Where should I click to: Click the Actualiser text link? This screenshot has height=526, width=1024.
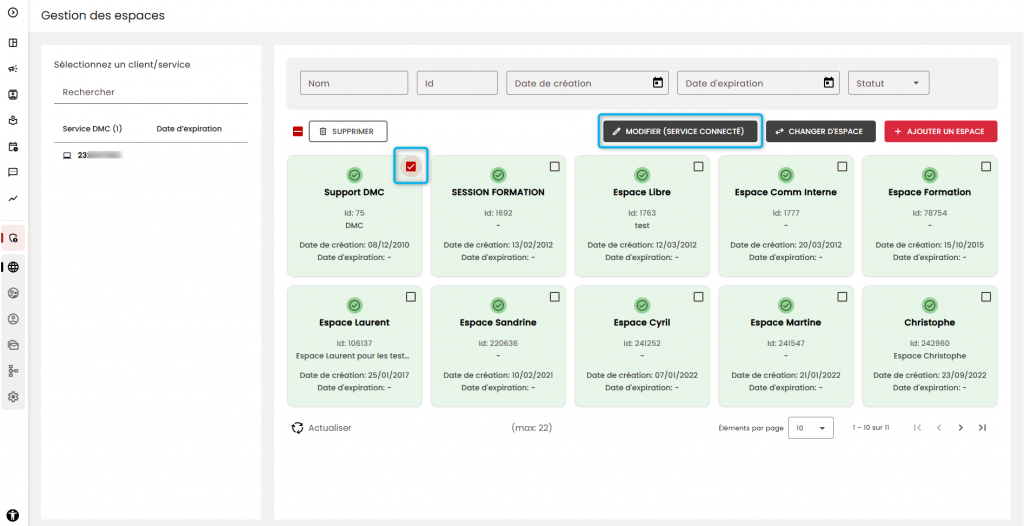point(330,428)
